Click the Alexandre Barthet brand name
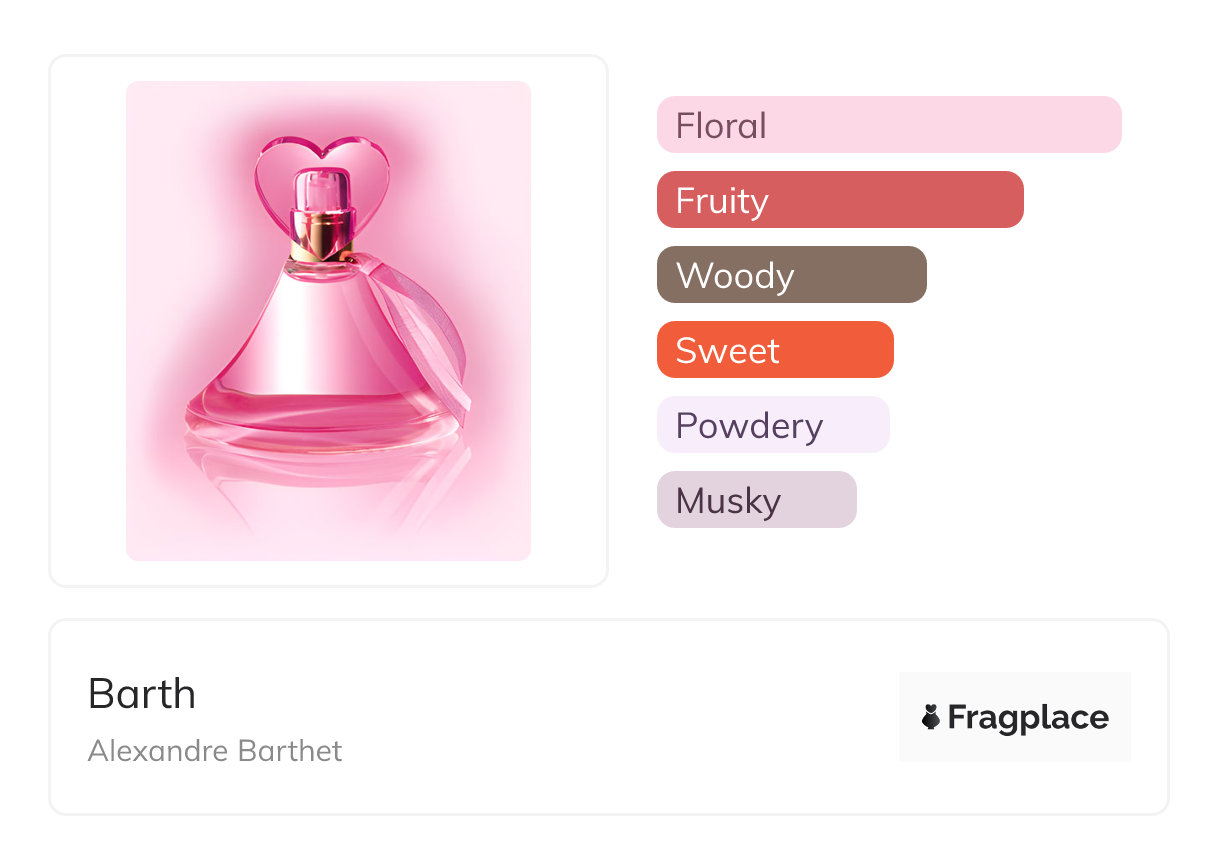 215,751
